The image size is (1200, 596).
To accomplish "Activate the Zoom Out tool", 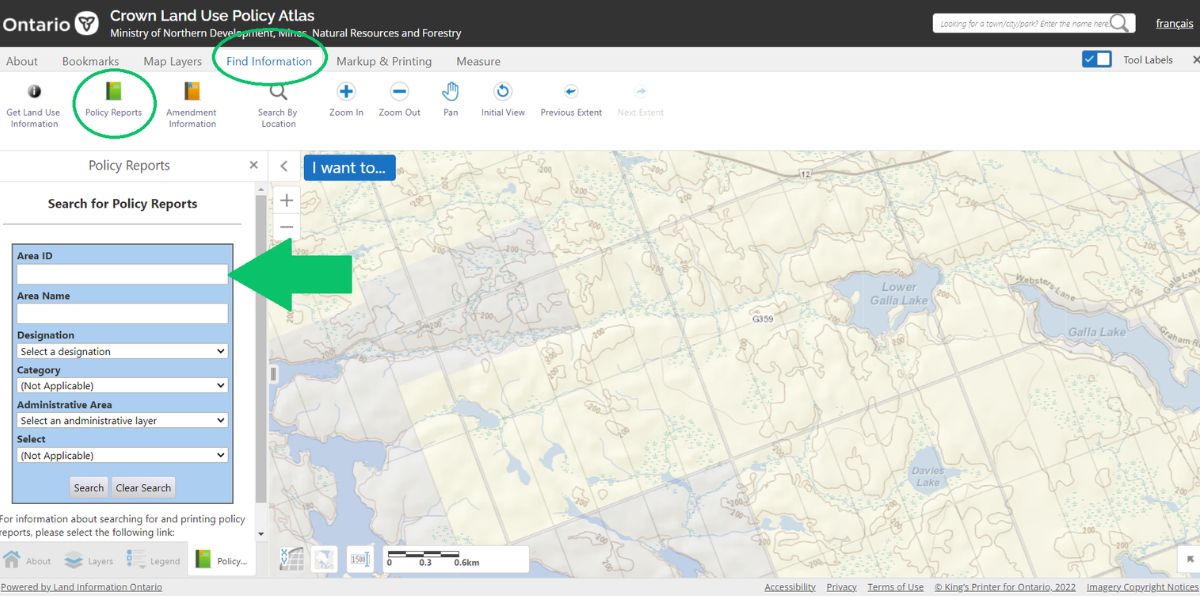I will (399, 100).
